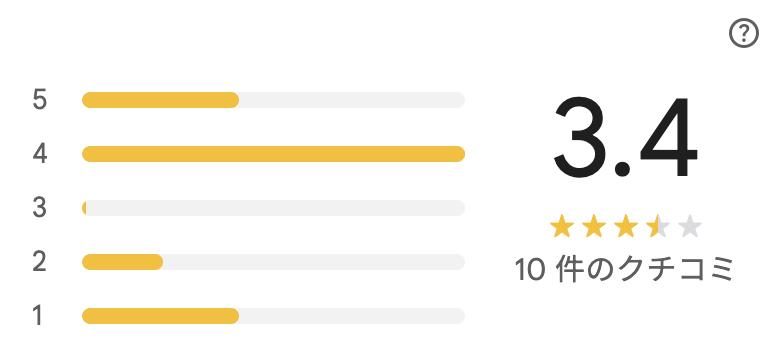Select the second yellow rating star

point(593,227)
